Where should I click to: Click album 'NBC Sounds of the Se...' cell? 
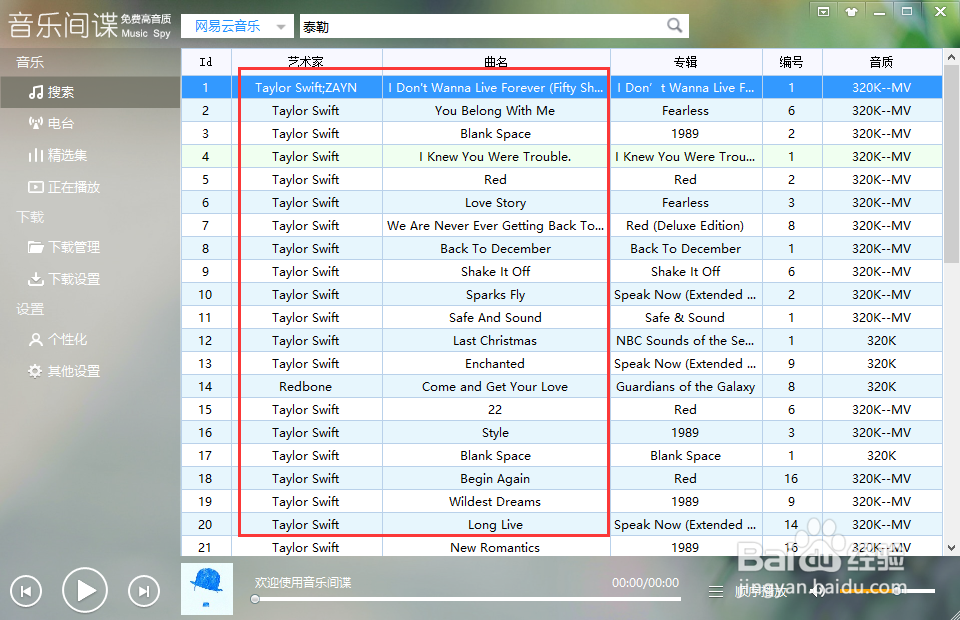(x=686, y=341)
